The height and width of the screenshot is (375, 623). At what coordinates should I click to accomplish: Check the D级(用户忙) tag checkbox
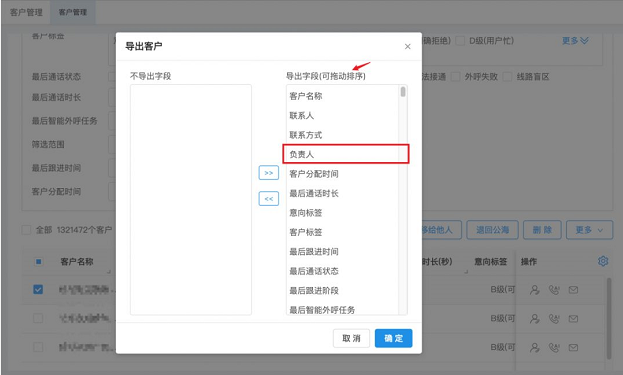coord(460,41)
